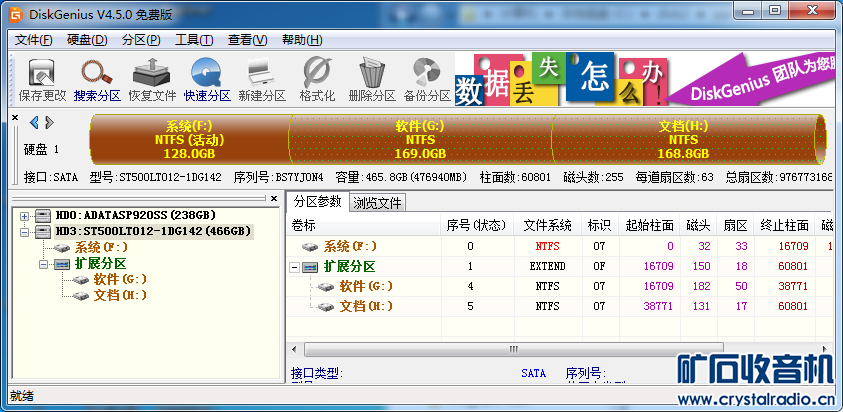Click the 起始柱面 column header
The height and width of the screenshot is (412, 843).
coord(649,225)
